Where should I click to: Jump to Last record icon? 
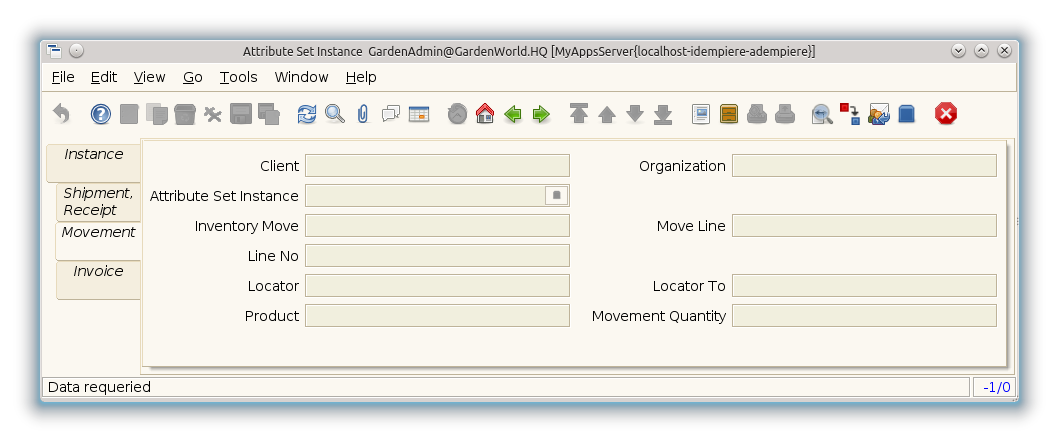[663, 114]
